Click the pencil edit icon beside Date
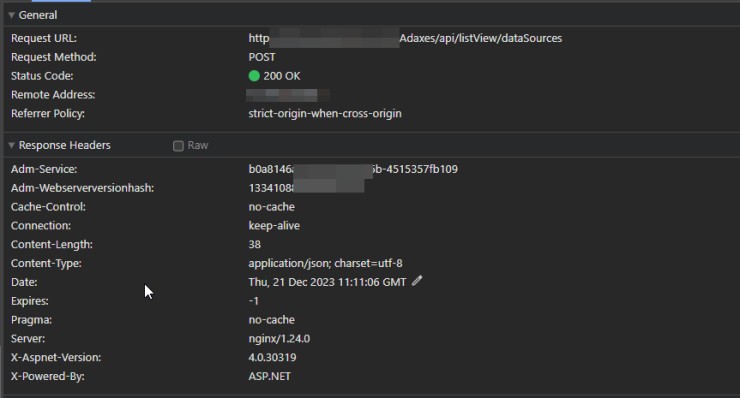740x398 pixels. 417,281
